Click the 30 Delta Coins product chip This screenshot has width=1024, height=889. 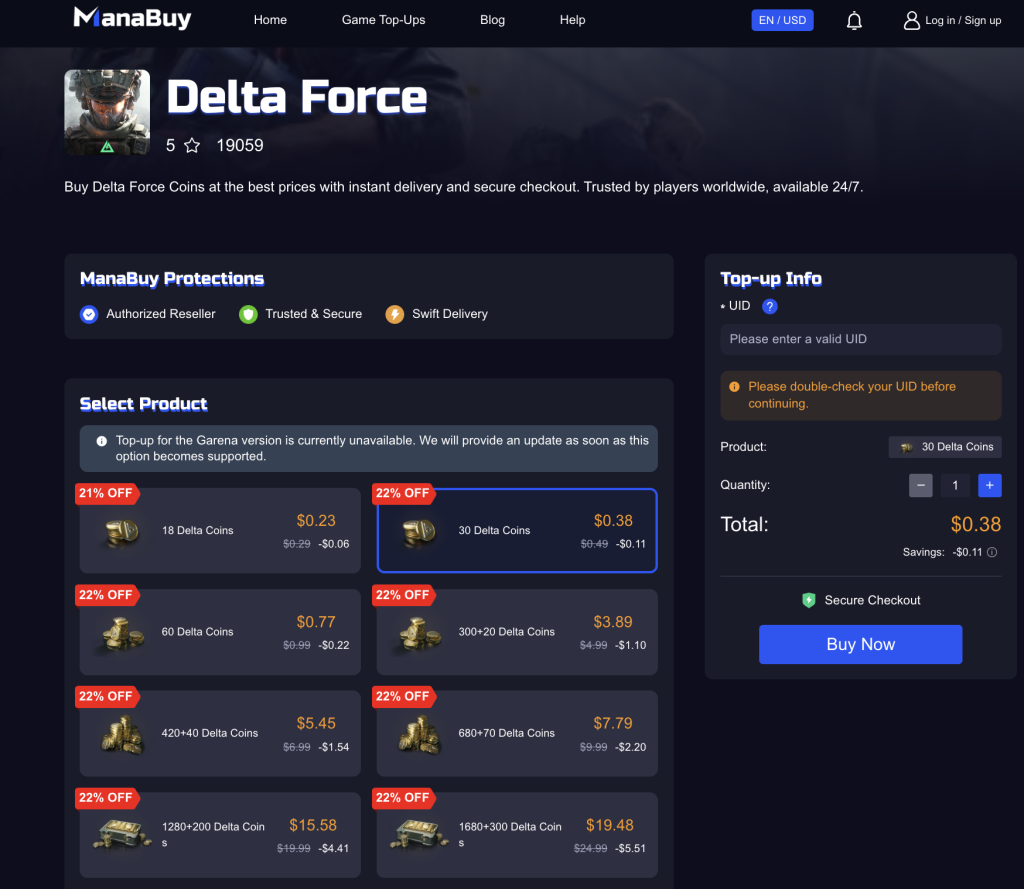point(945,447)
